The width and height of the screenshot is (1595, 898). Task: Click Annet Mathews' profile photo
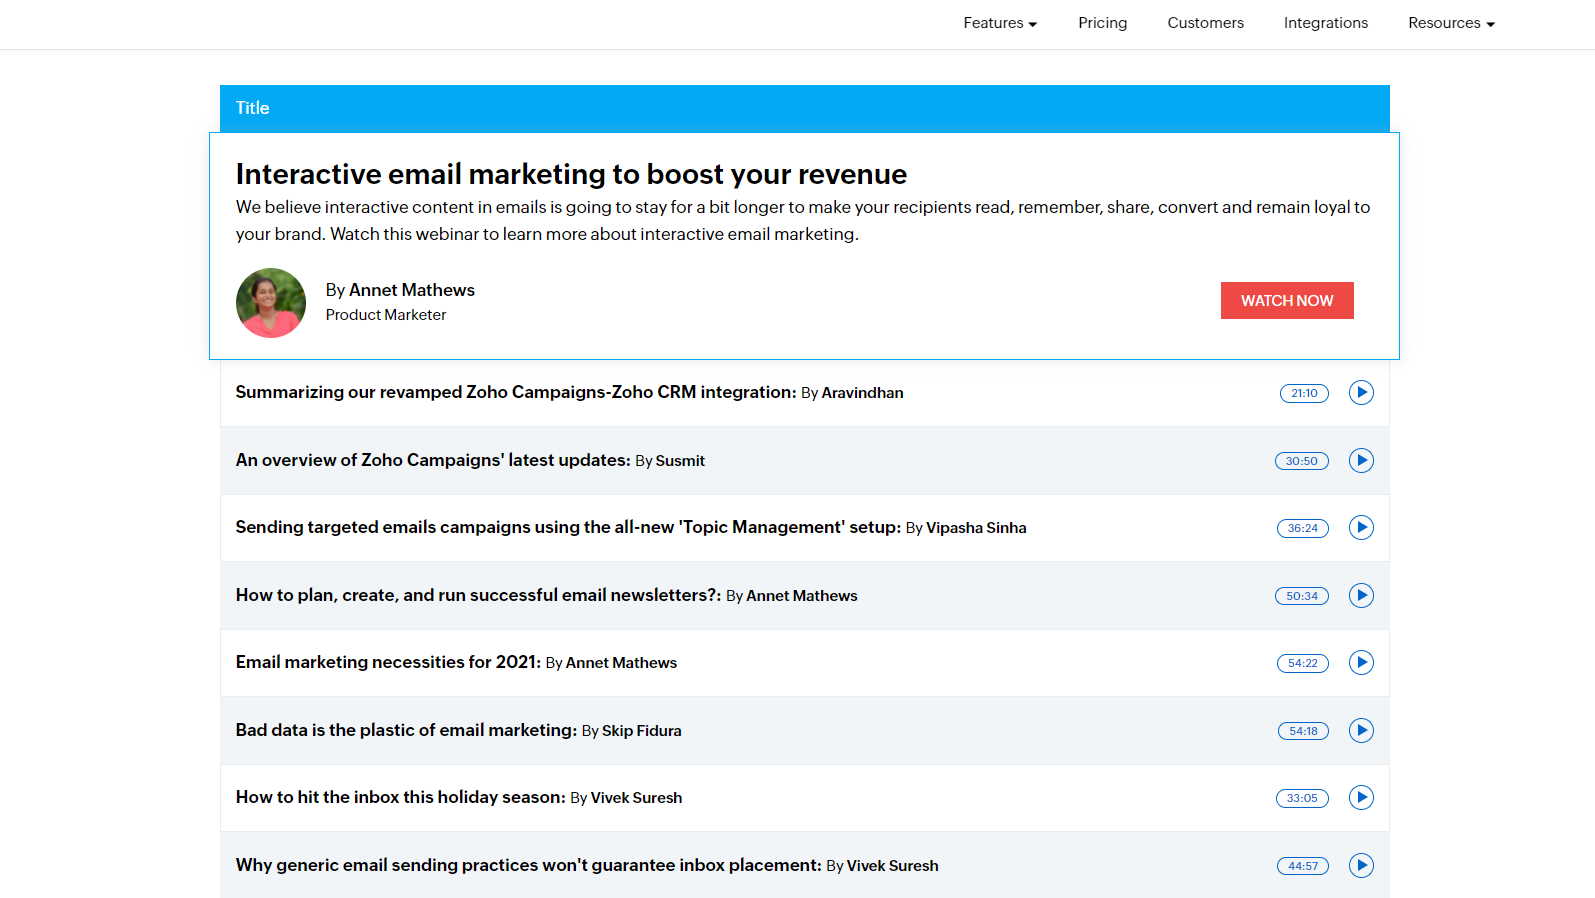coord(271,303)
